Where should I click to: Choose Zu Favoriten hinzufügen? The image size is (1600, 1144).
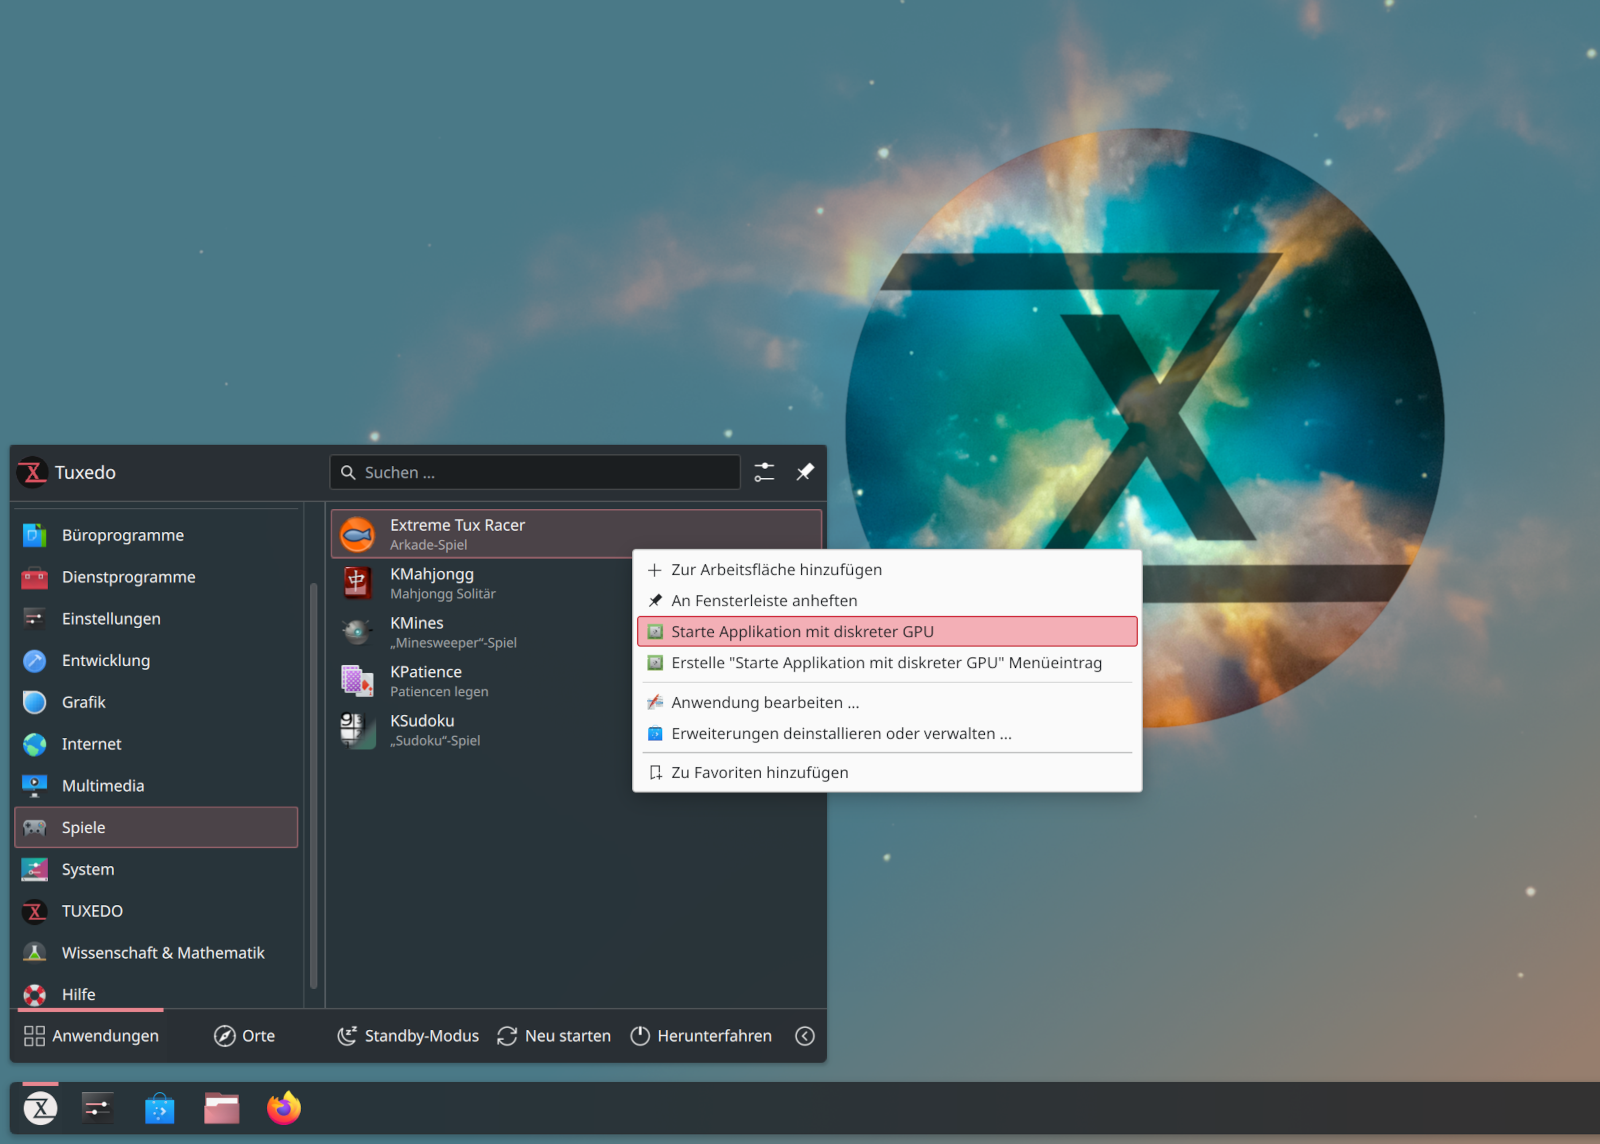[x=887, y=773]
